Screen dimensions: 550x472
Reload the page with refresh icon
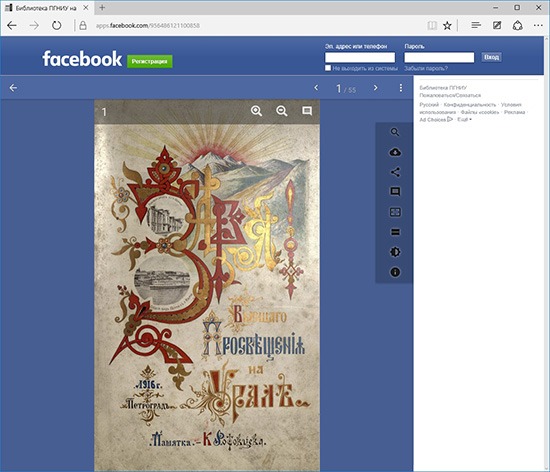point(56,25)
